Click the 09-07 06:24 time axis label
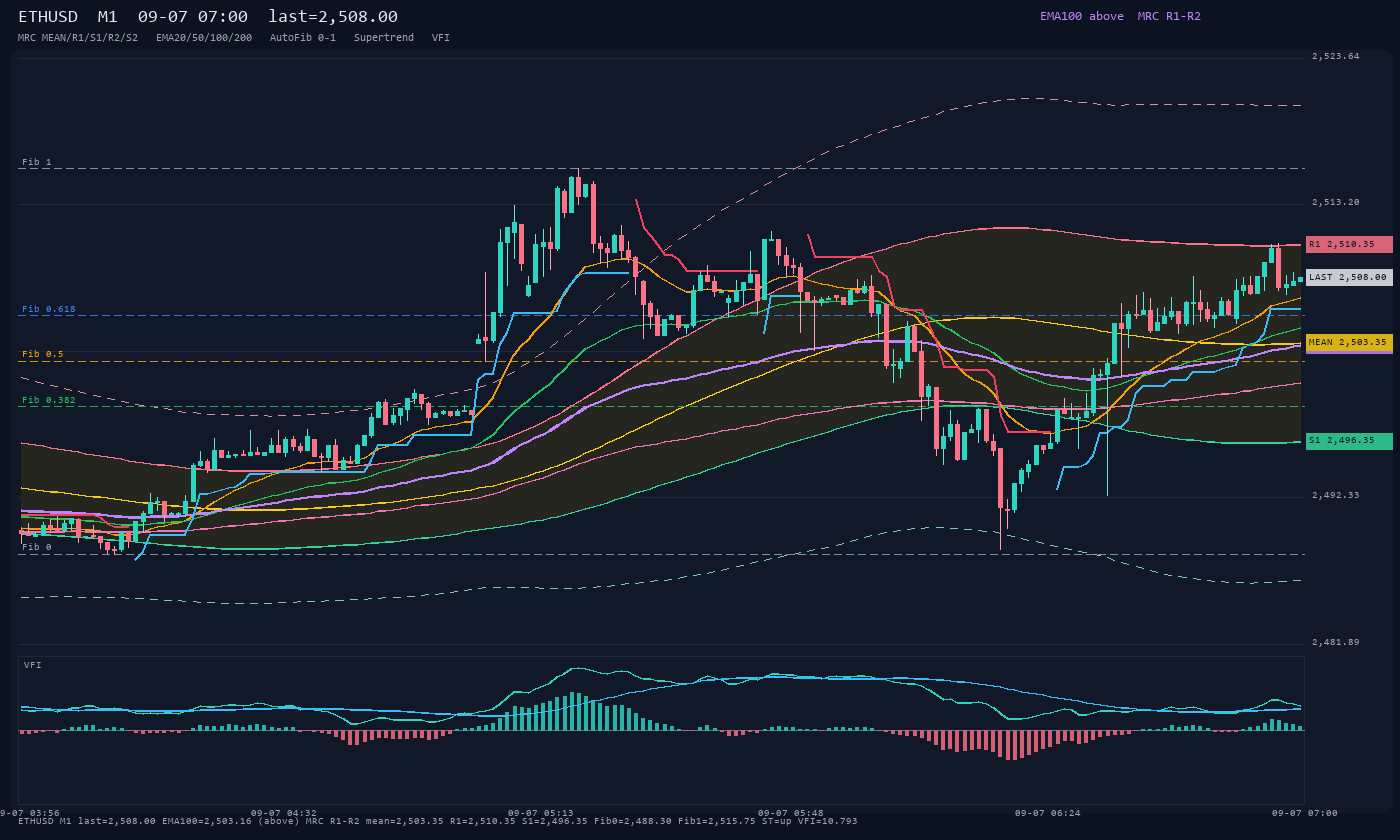1400x840 pixels. (1048, 813)
